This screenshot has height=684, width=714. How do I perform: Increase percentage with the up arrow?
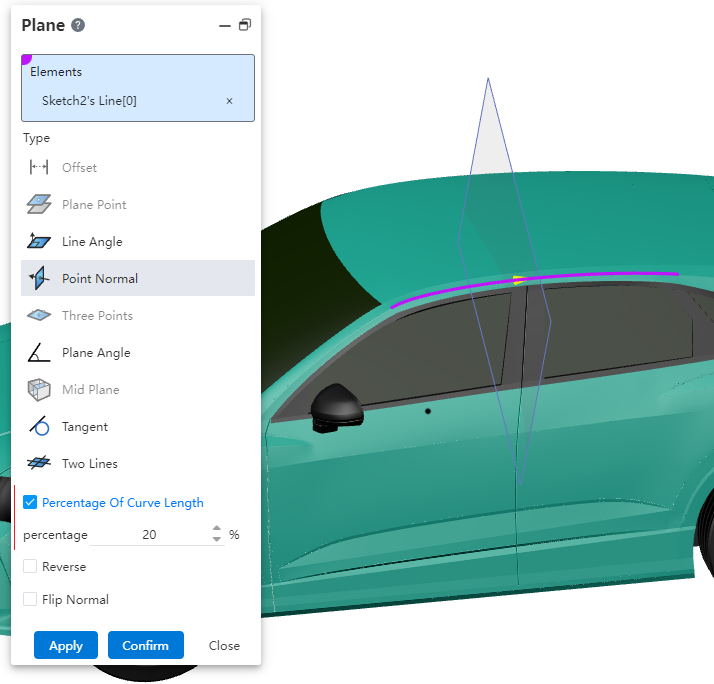point(217,528)
